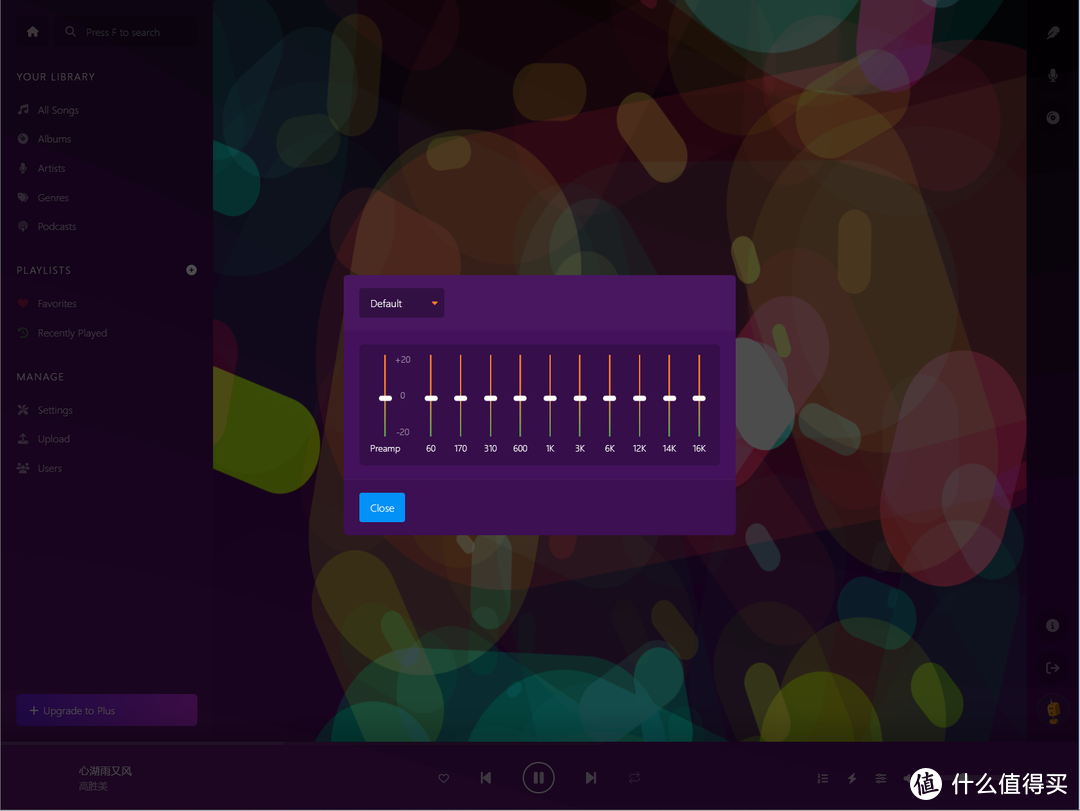Screen dimensions: 1080x811
Task: Open the queue list icon
Action: (822, 778)
